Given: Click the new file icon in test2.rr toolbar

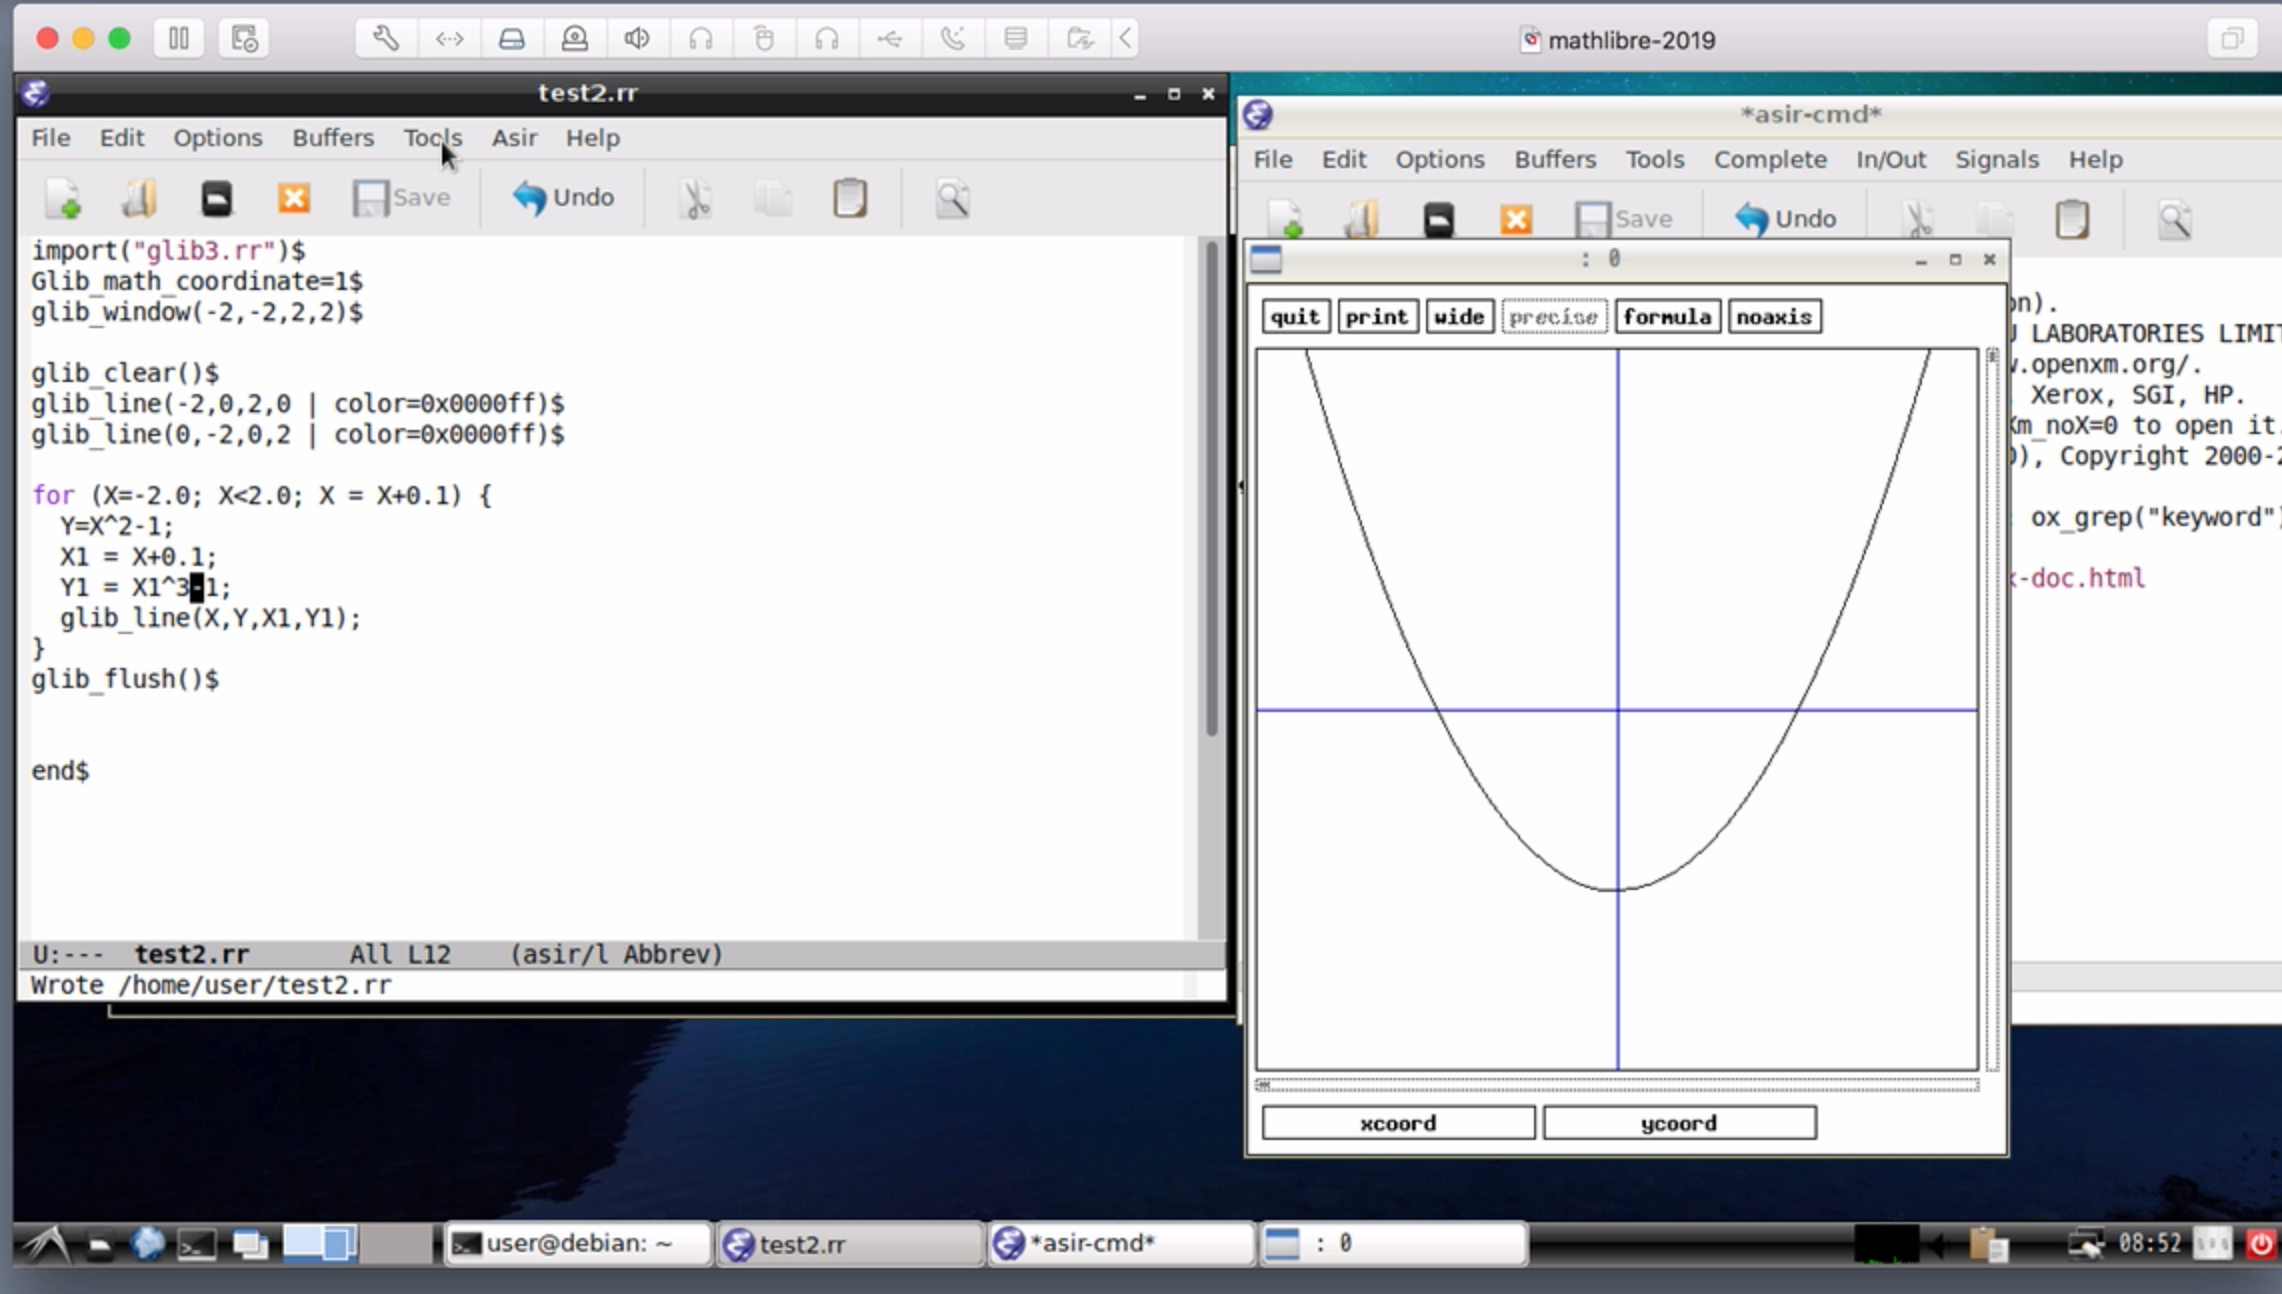Looking at the screenshot, I should (64, 198).
